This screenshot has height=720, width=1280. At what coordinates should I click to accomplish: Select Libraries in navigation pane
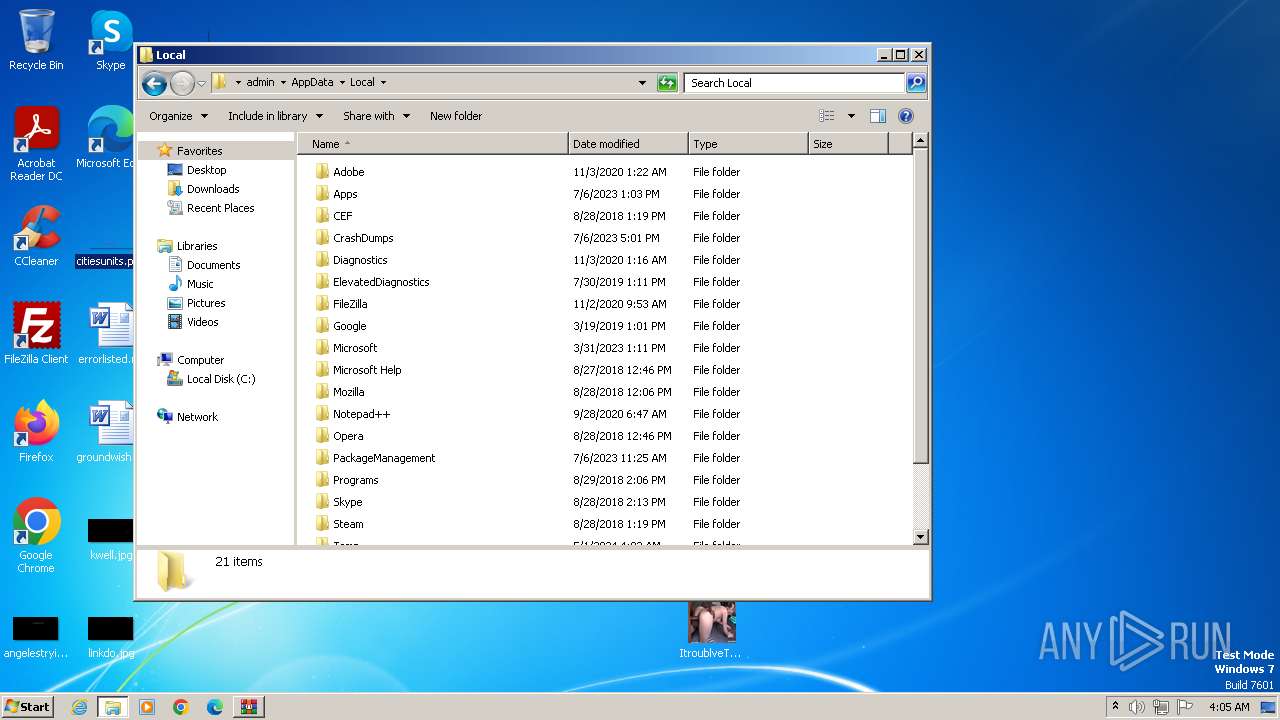pyautogui.click(x=197, y=246)
